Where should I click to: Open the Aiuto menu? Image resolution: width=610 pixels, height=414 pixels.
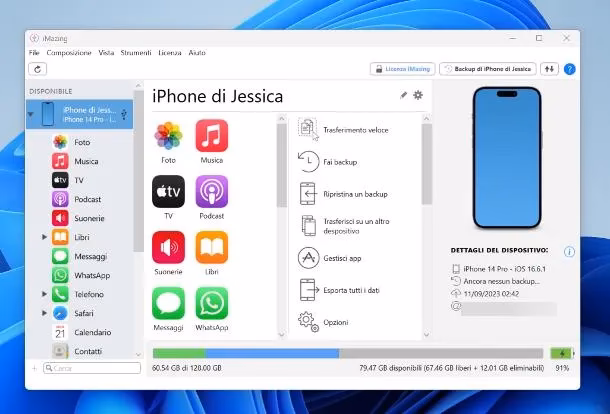[x=197, y=53]
